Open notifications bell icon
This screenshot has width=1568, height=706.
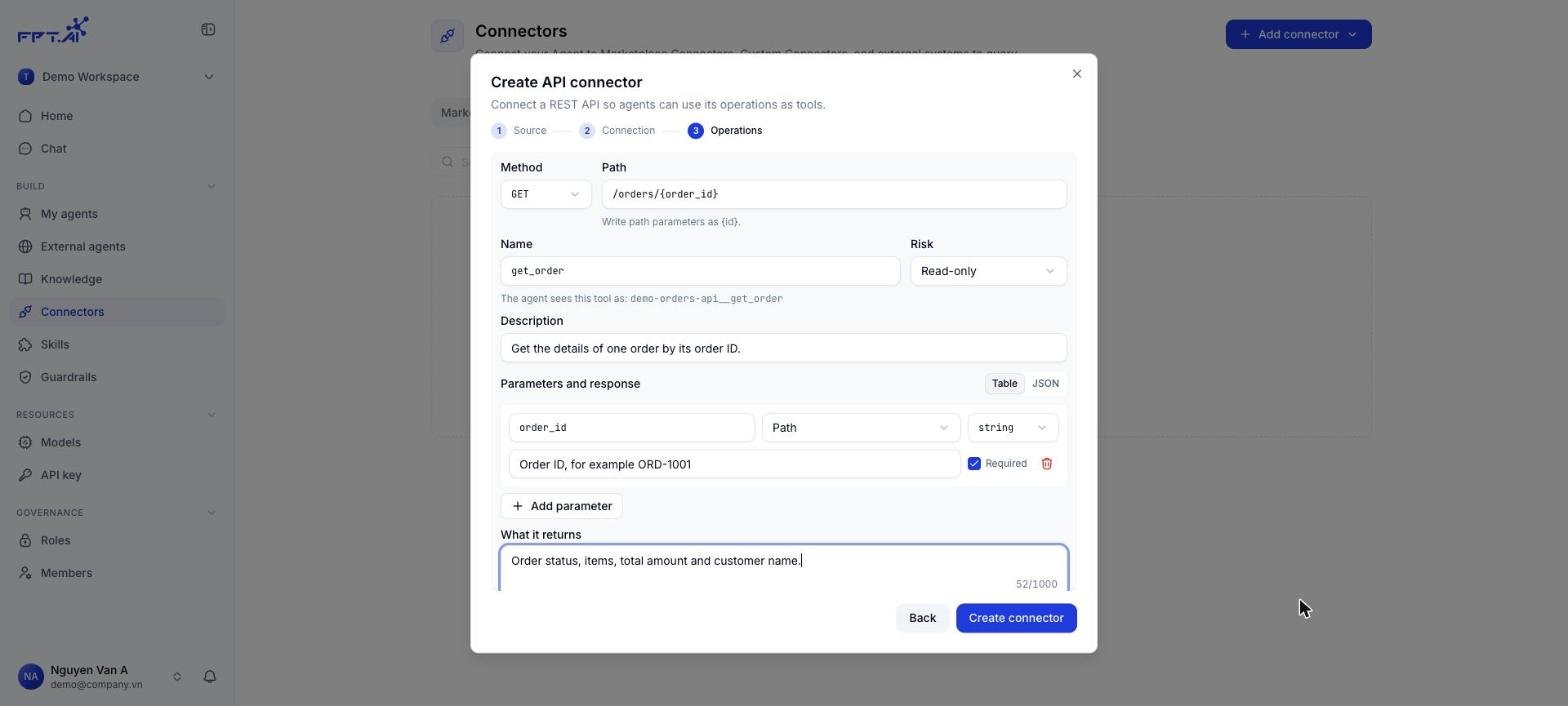(x=210, y=677)
